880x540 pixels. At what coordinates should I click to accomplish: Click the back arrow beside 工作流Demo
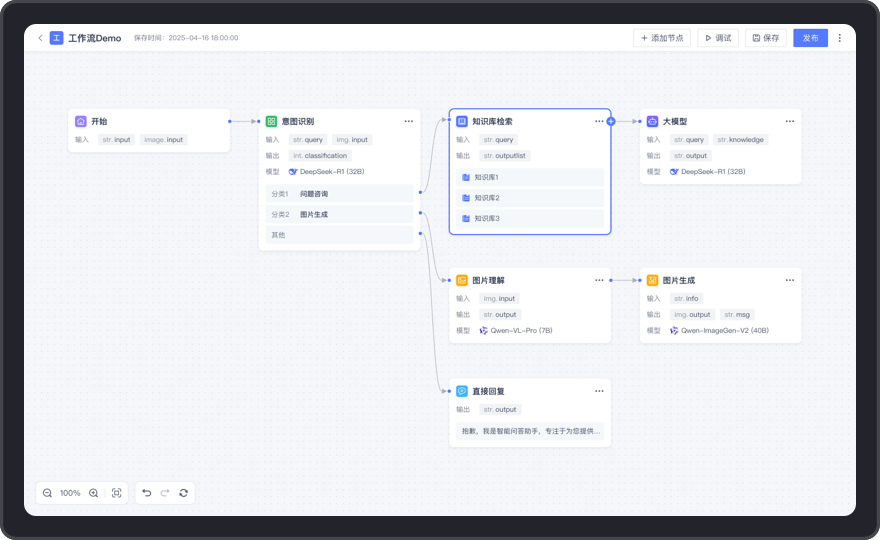(40, 38)
